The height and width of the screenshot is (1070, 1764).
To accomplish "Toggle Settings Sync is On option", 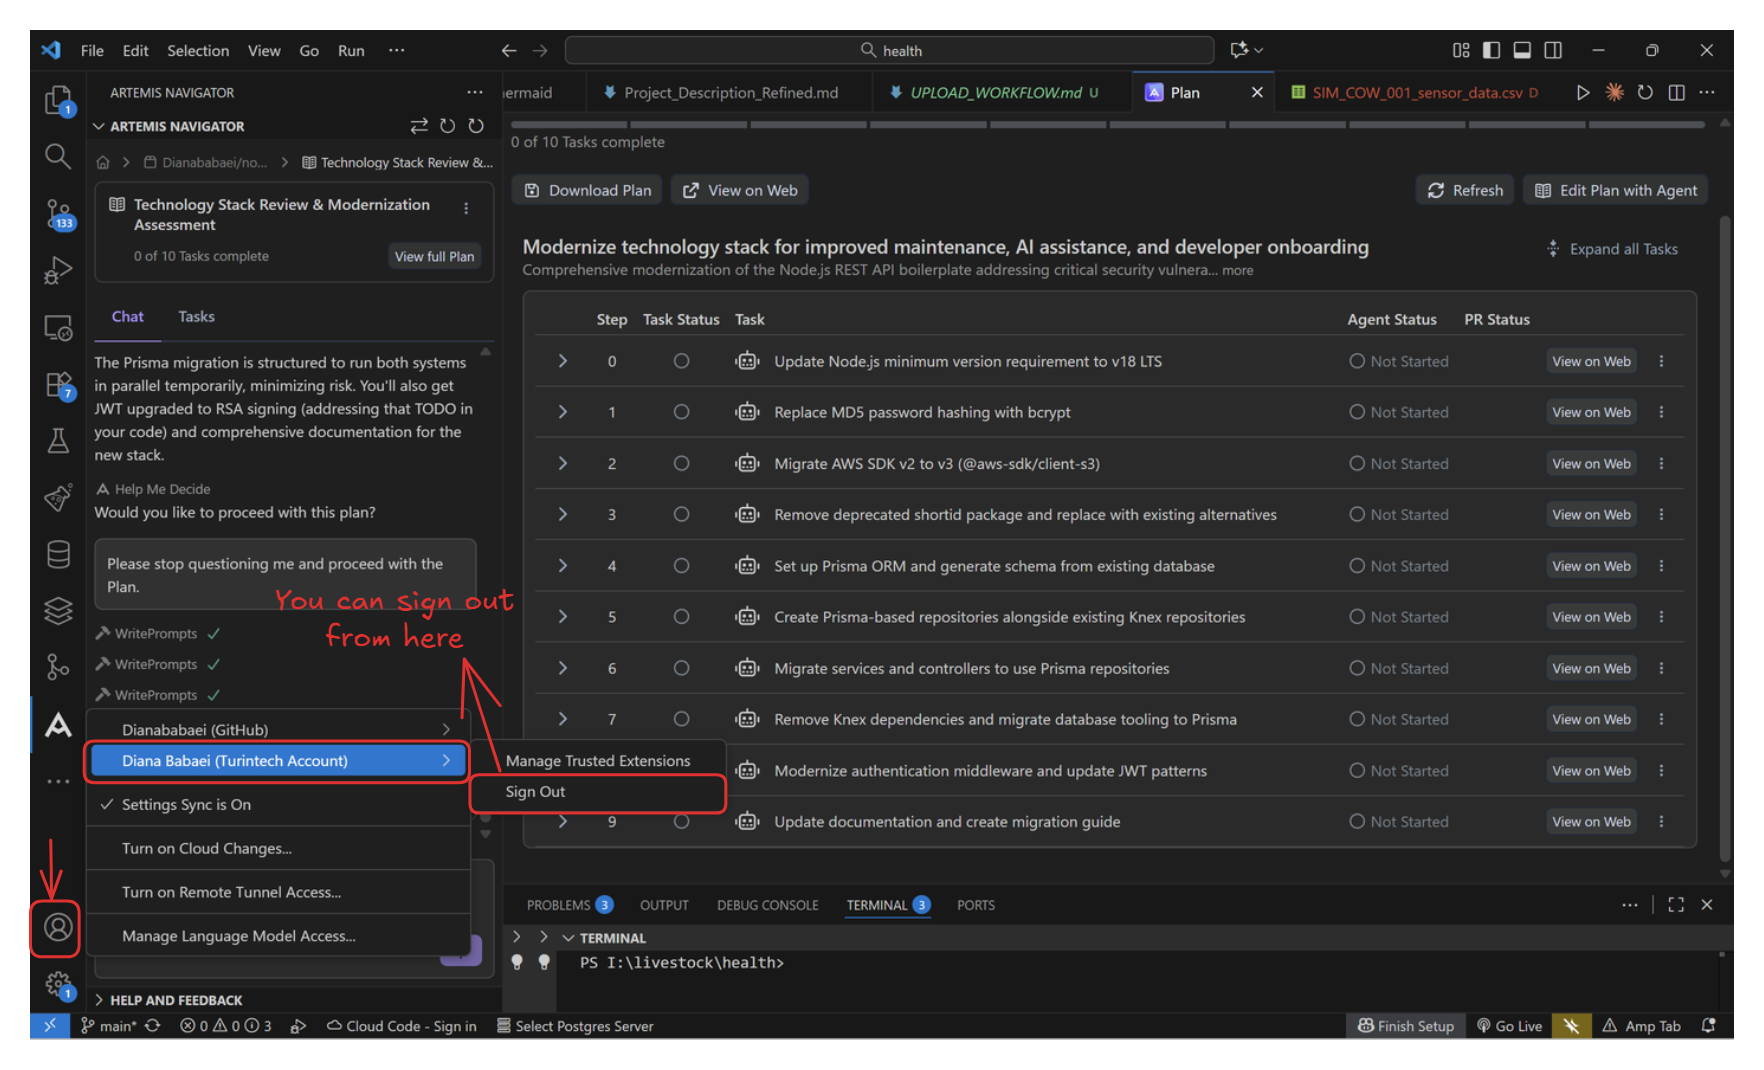I will [186, 805].
